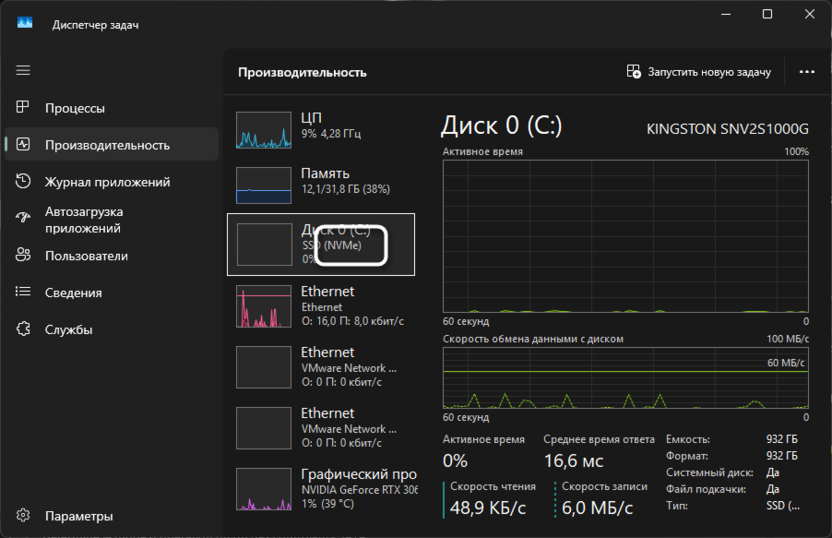Click Запустить новую задачу button
832x538 pixels.
point(698,72)
